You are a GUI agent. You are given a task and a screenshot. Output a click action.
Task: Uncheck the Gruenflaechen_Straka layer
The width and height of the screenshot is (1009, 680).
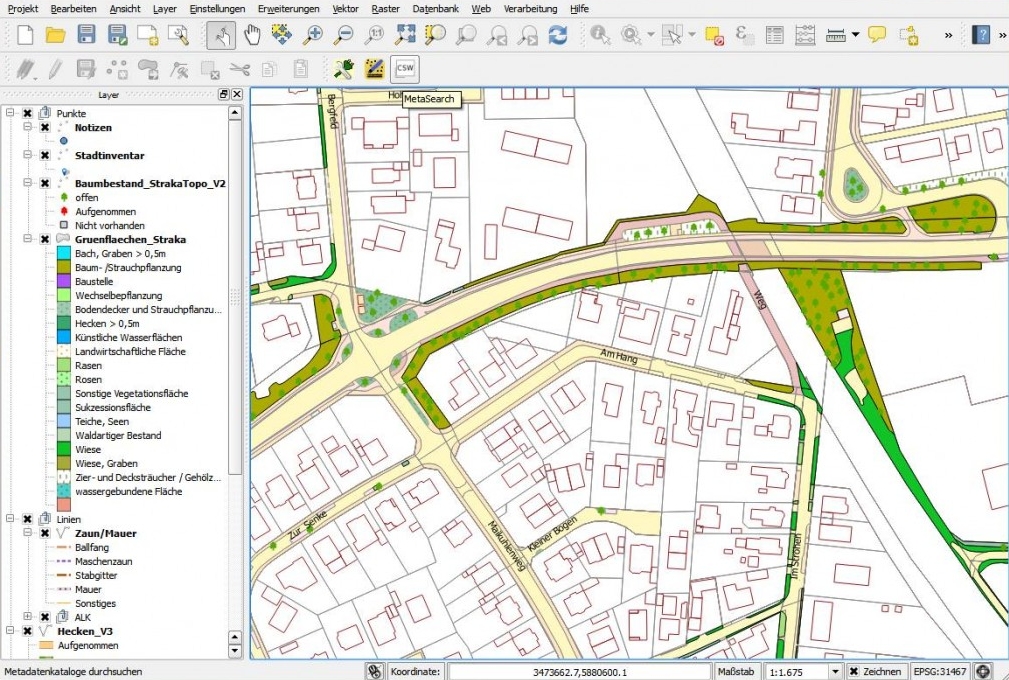(x=45, y=240)
